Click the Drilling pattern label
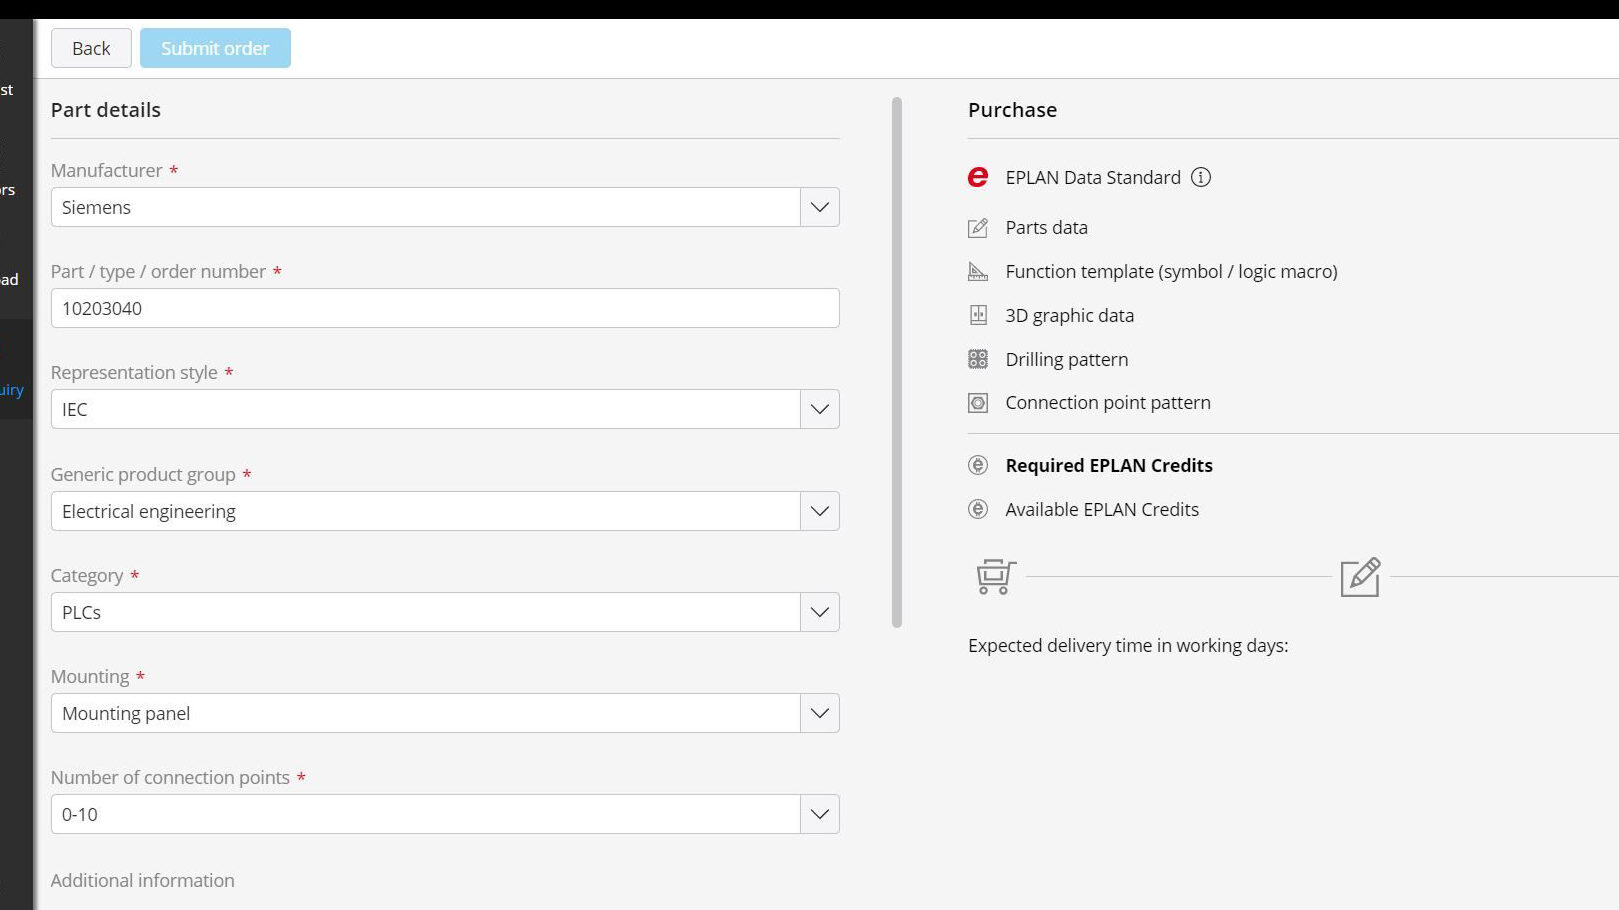1619x910 pixels. [1066, 360]
